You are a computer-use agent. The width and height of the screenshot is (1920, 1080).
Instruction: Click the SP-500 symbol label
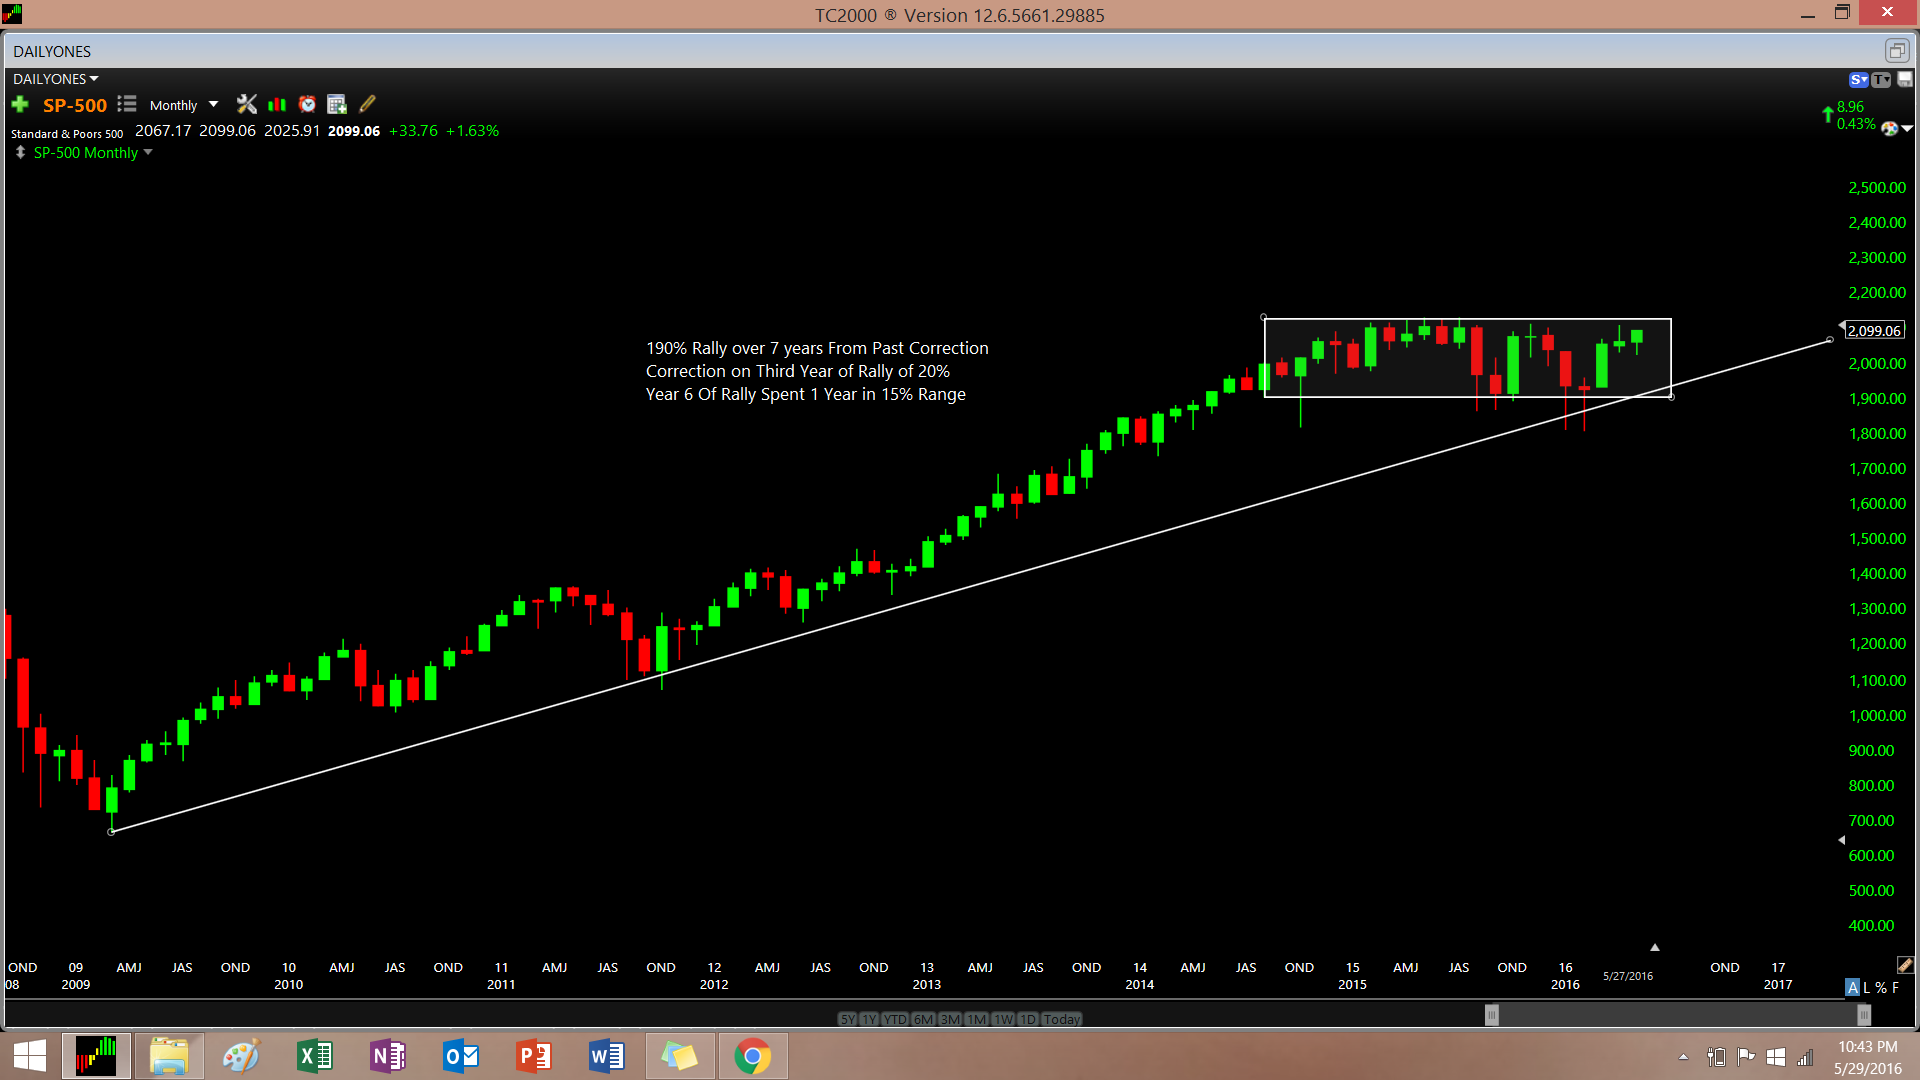(x=75, y=105)
